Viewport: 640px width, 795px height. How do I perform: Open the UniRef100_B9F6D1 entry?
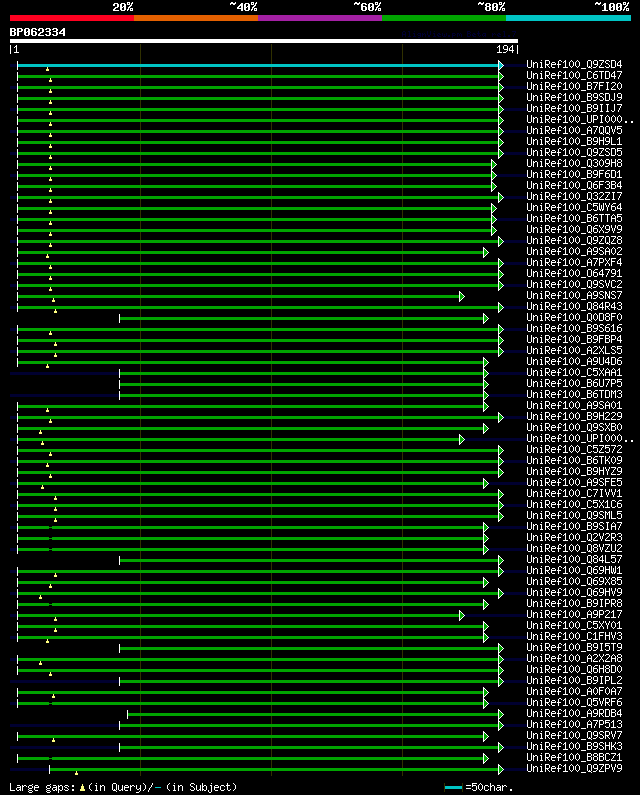pyautogui.click(x=574, y=174)
